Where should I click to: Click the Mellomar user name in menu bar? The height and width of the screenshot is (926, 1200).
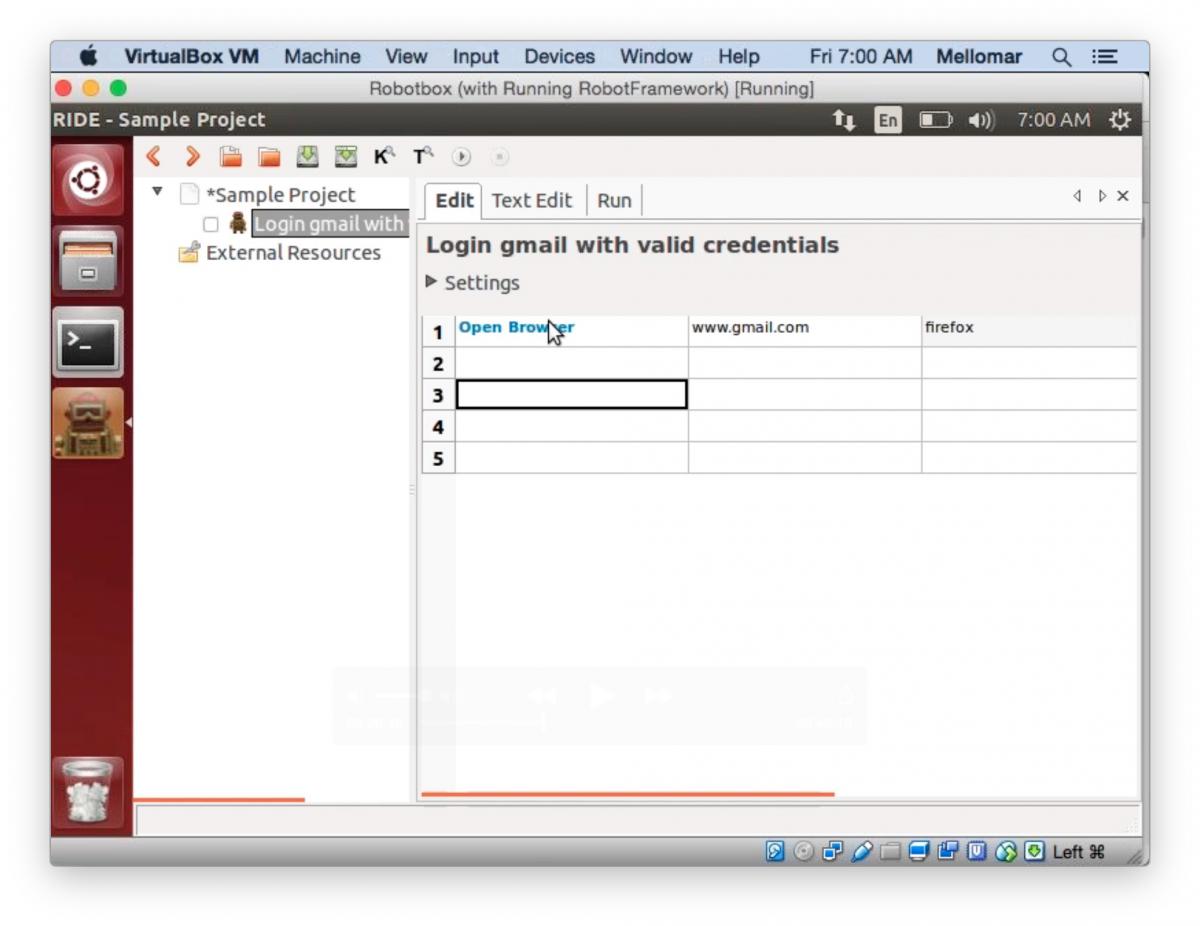(979, 57)
